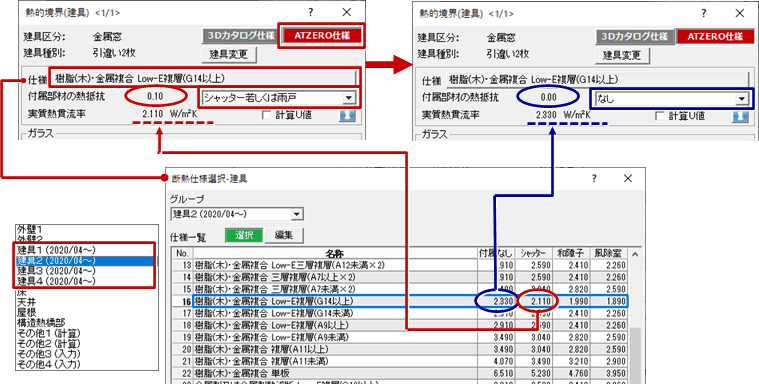Click the ? help icon in right 熱的境界 dialog
Image resolution: width=759 pixels, height=384 pixels.
click(704, 13)
